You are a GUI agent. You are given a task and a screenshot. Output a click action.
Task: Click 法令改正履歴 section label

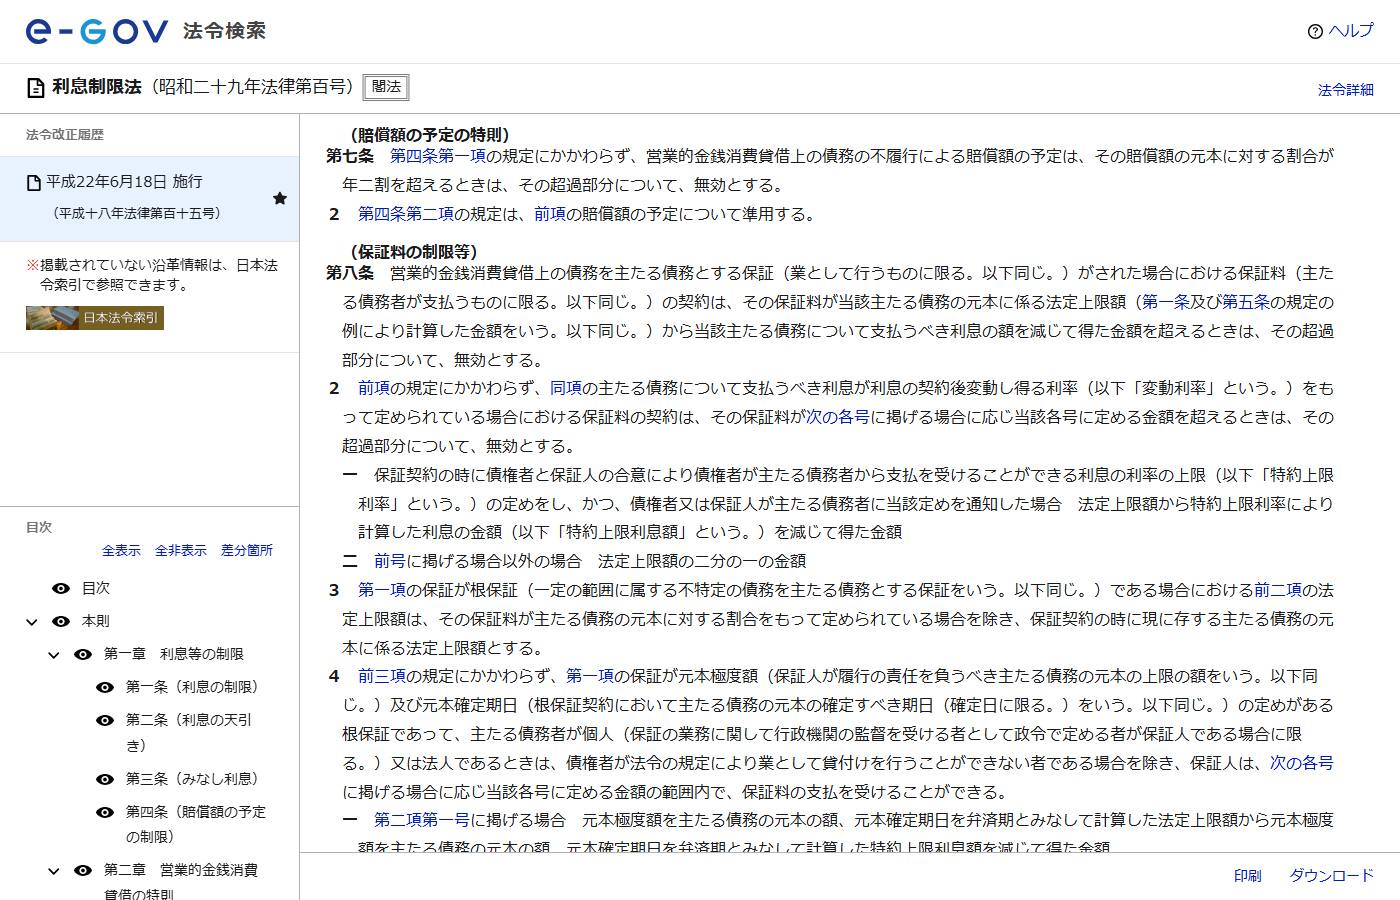pyautogui.click(x=65, y=135)
